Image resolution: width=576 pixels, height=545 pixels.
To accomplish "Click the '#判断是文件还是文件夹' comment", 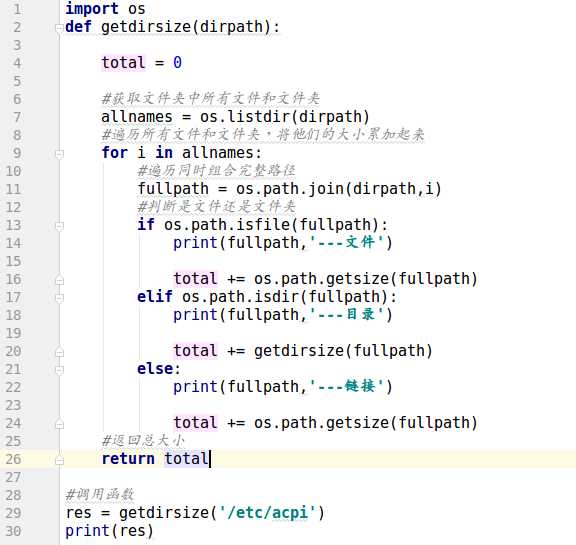I will tap(216, 206).
